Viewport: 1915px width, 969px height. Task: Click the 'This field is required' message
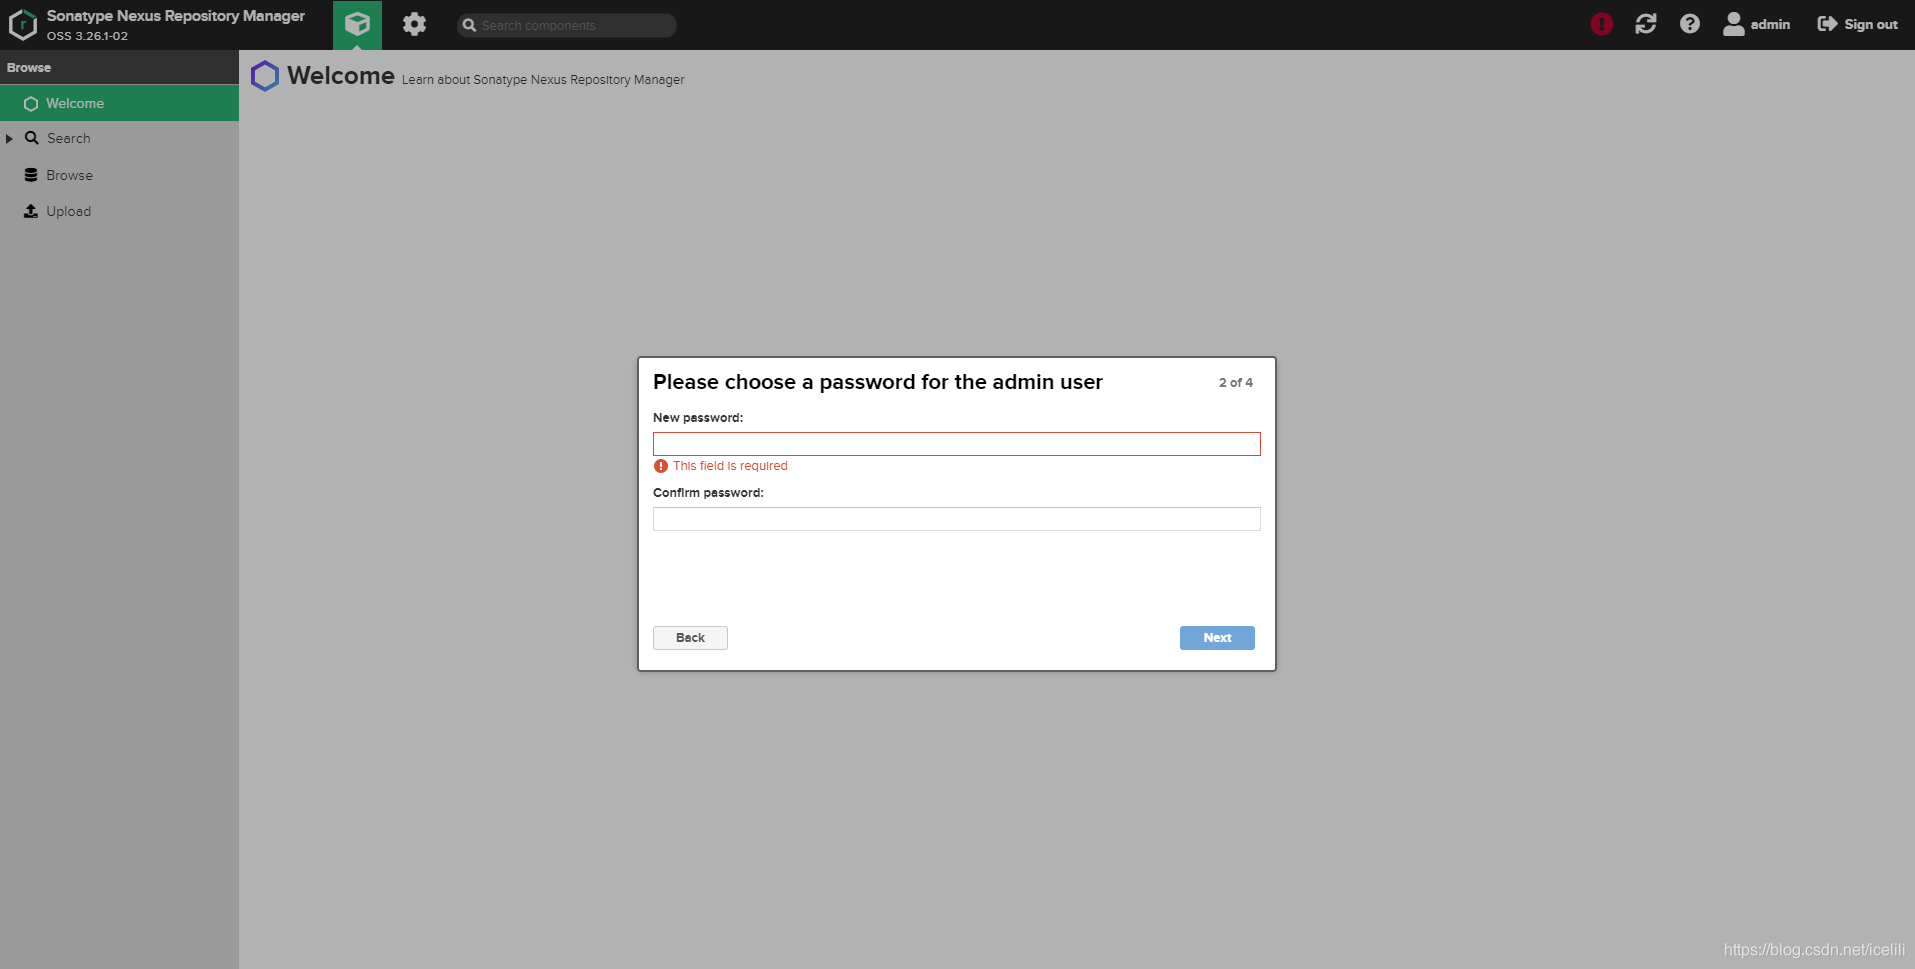730,466
